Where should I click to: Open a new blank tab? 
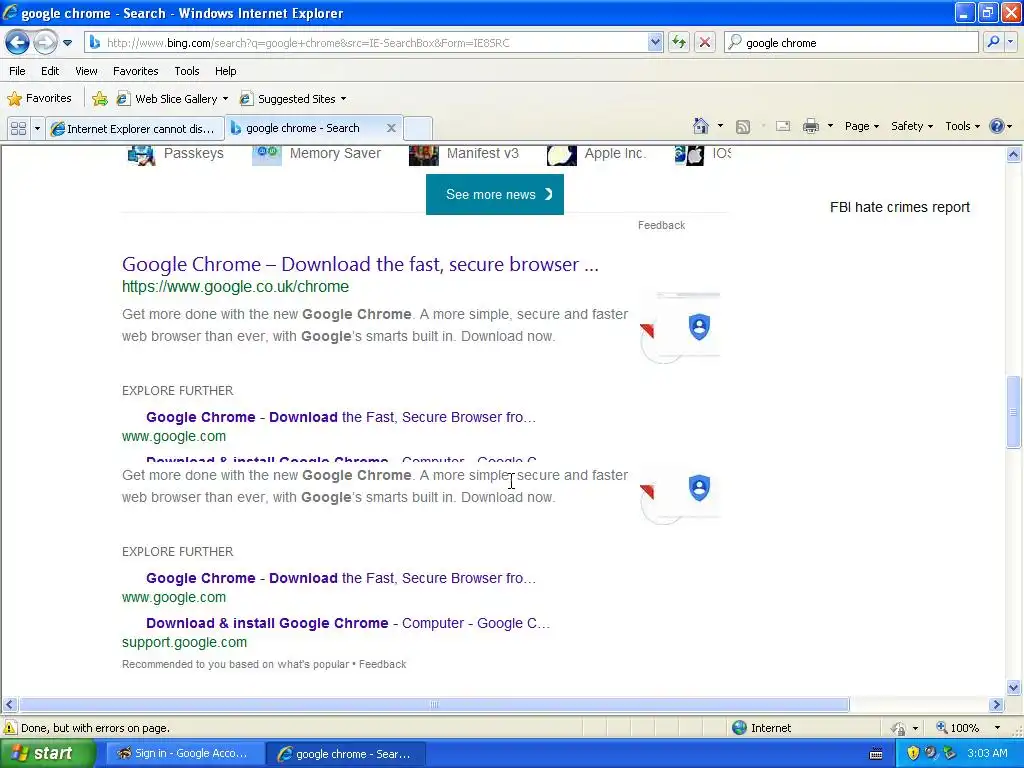pyautogui.click(x=418, y=129)
